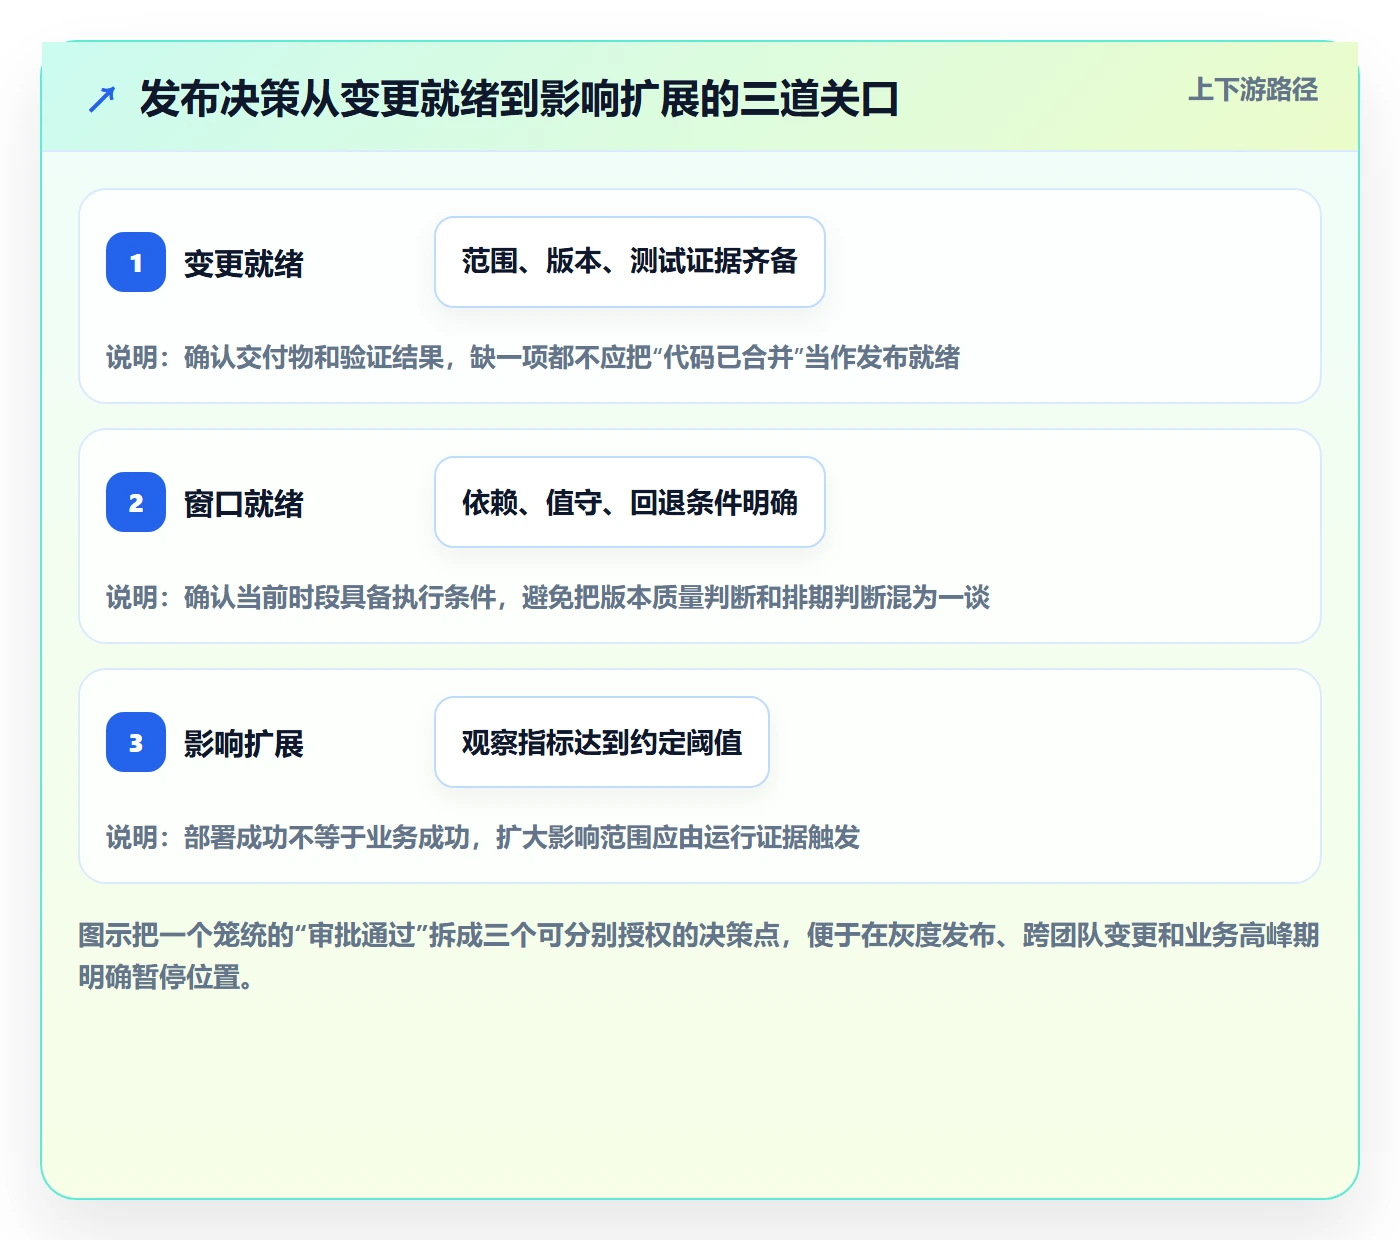
Task: Click the 变更就绪 step heading
Action: (x=244, y=263)
